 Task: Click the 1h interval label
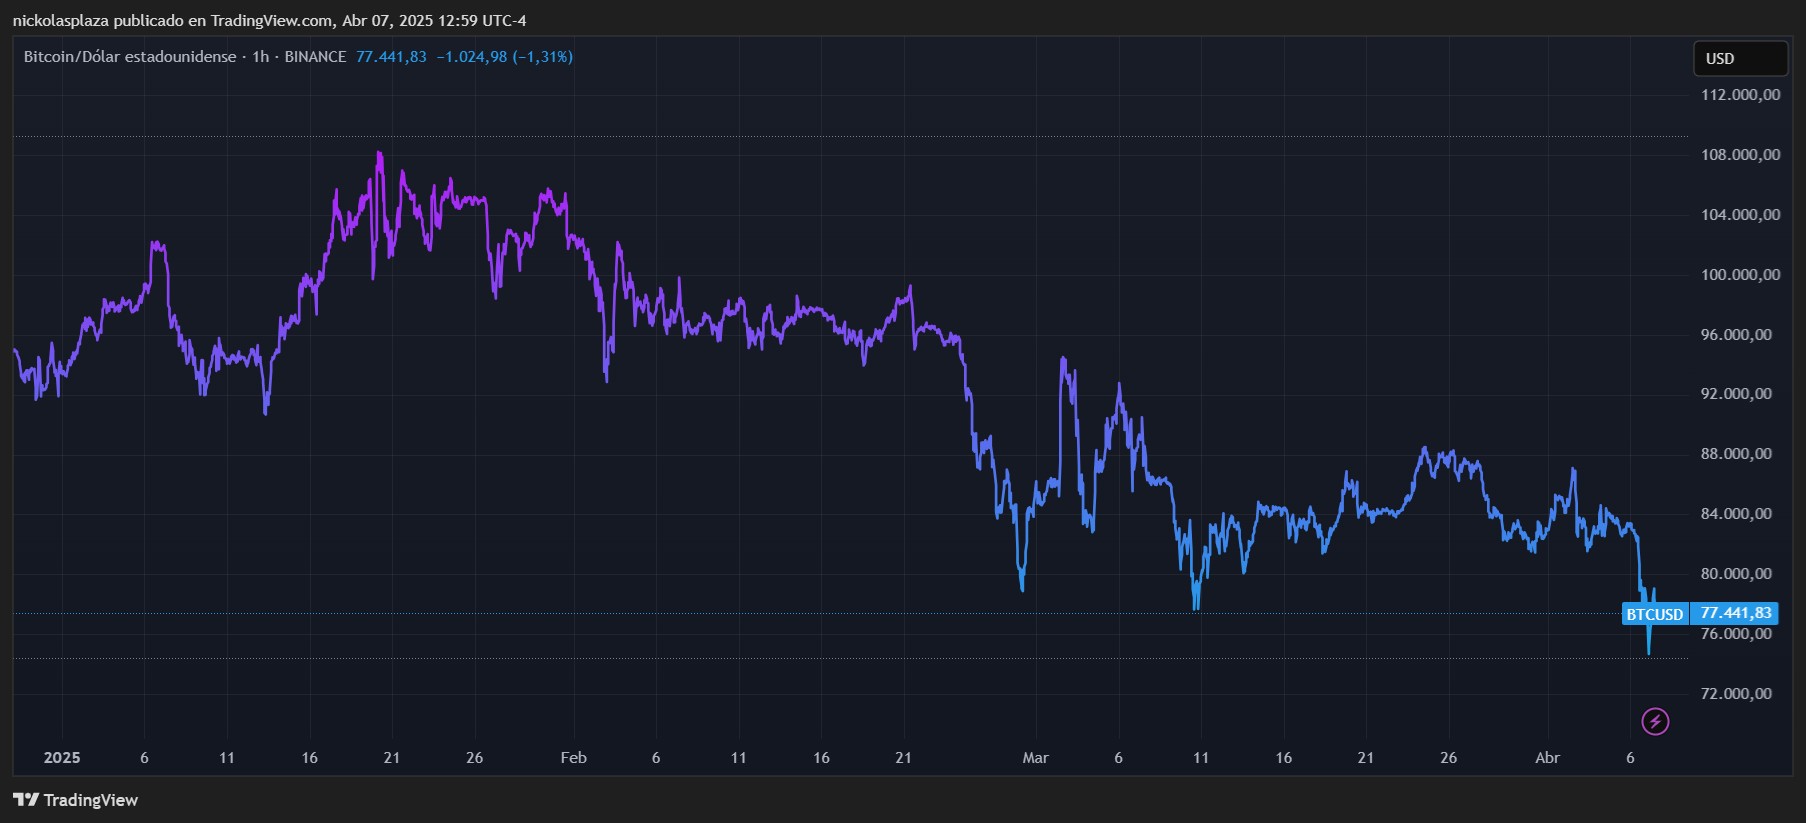click(x=261, y=57)
